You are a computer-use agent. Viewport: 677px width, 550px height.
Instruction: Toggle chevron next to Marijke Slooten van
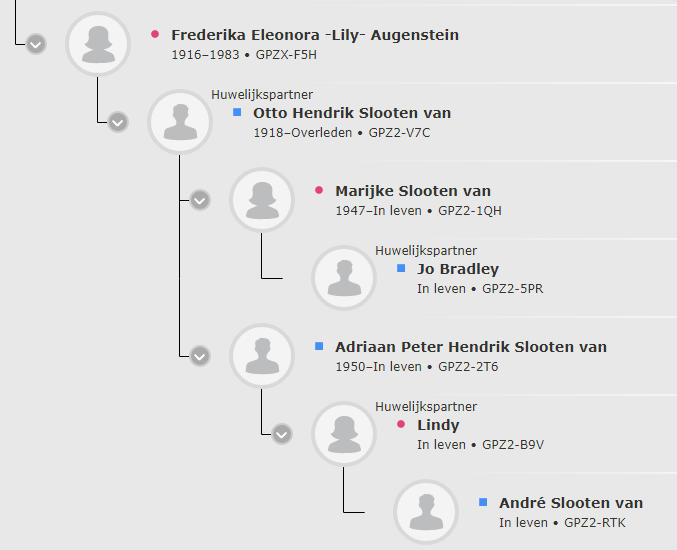pos(200,200)
